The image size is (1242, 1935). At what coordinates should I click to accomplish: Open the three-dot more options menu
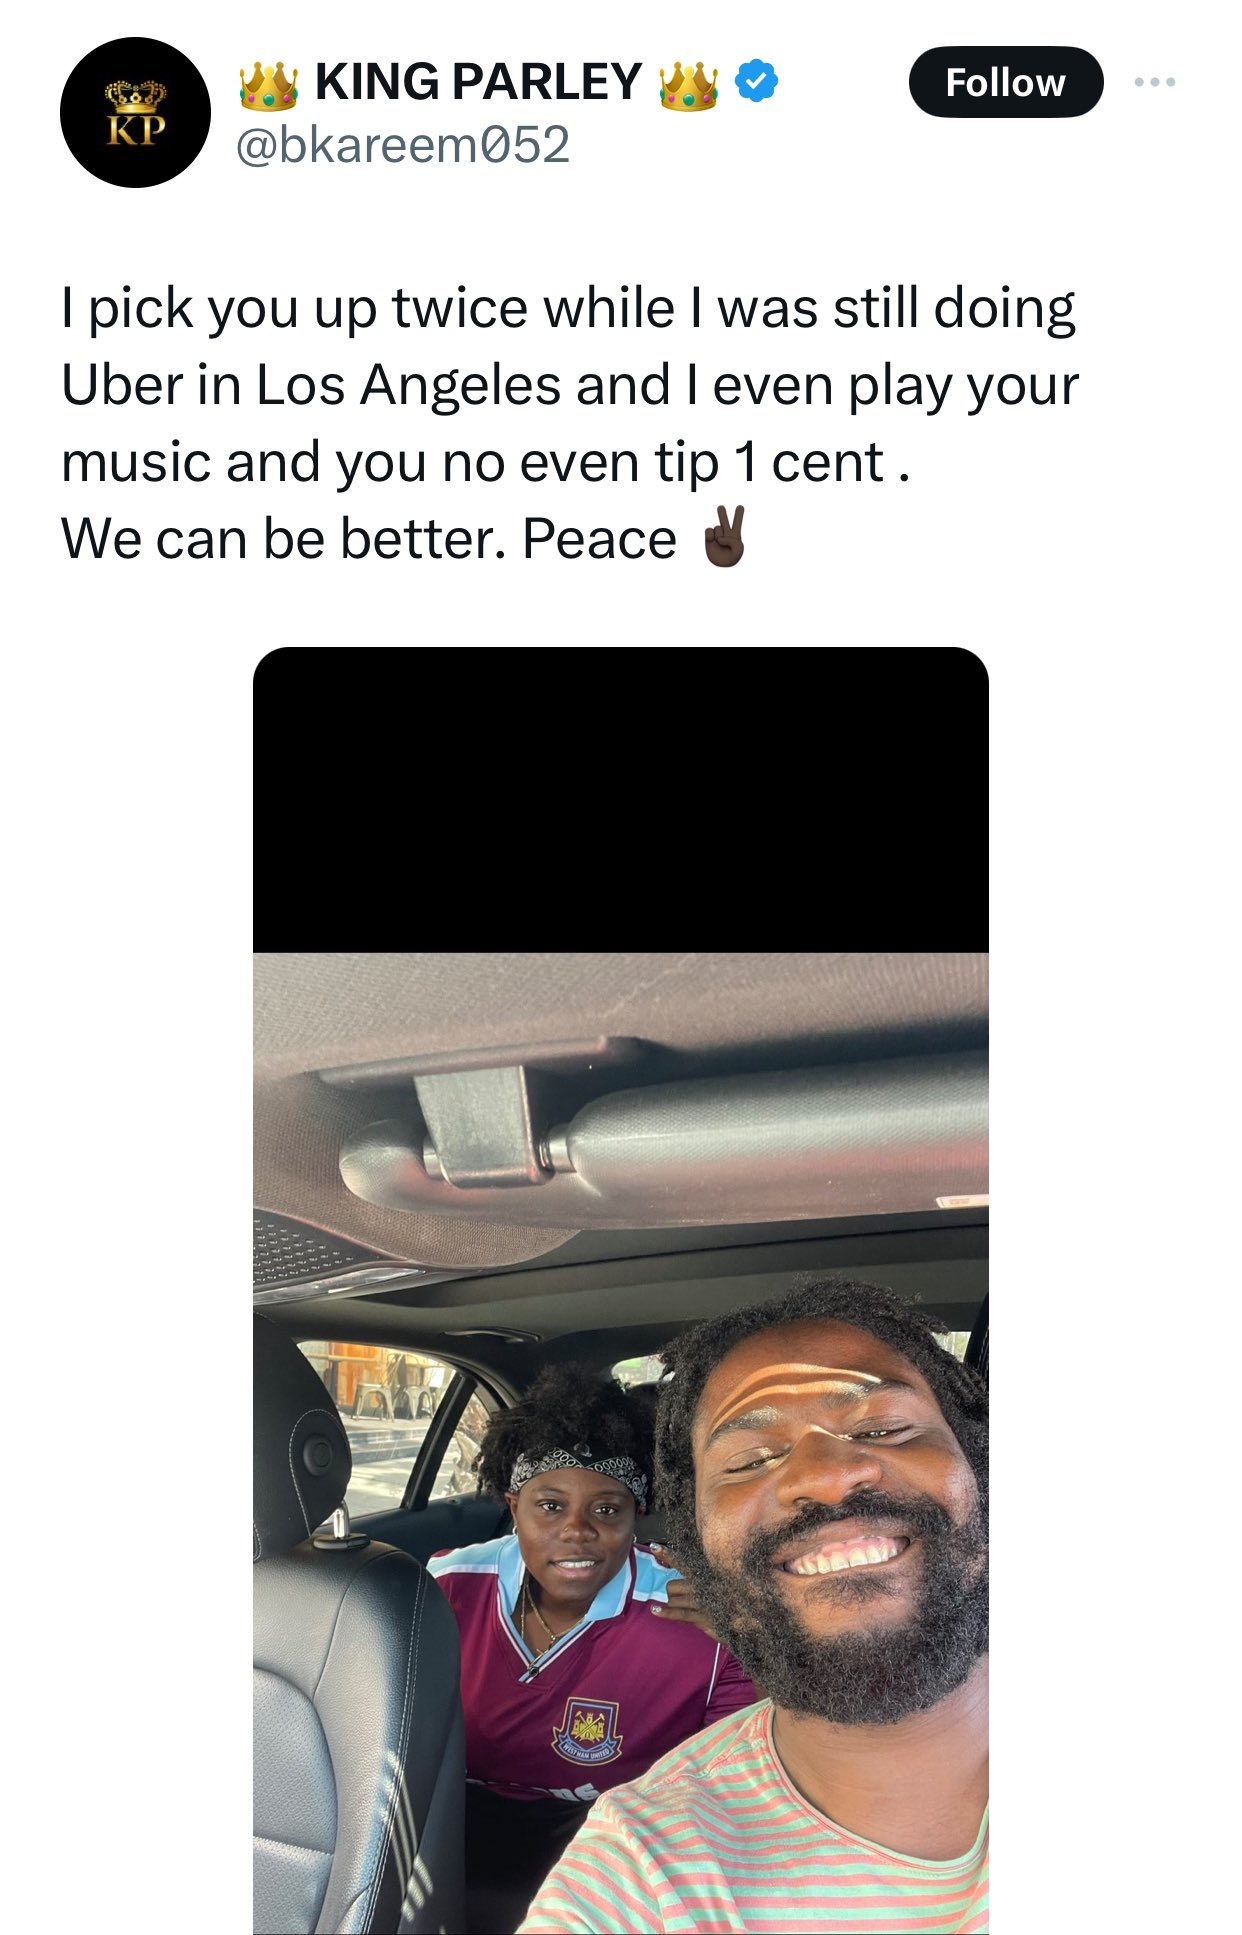(x=1155, y=82)
